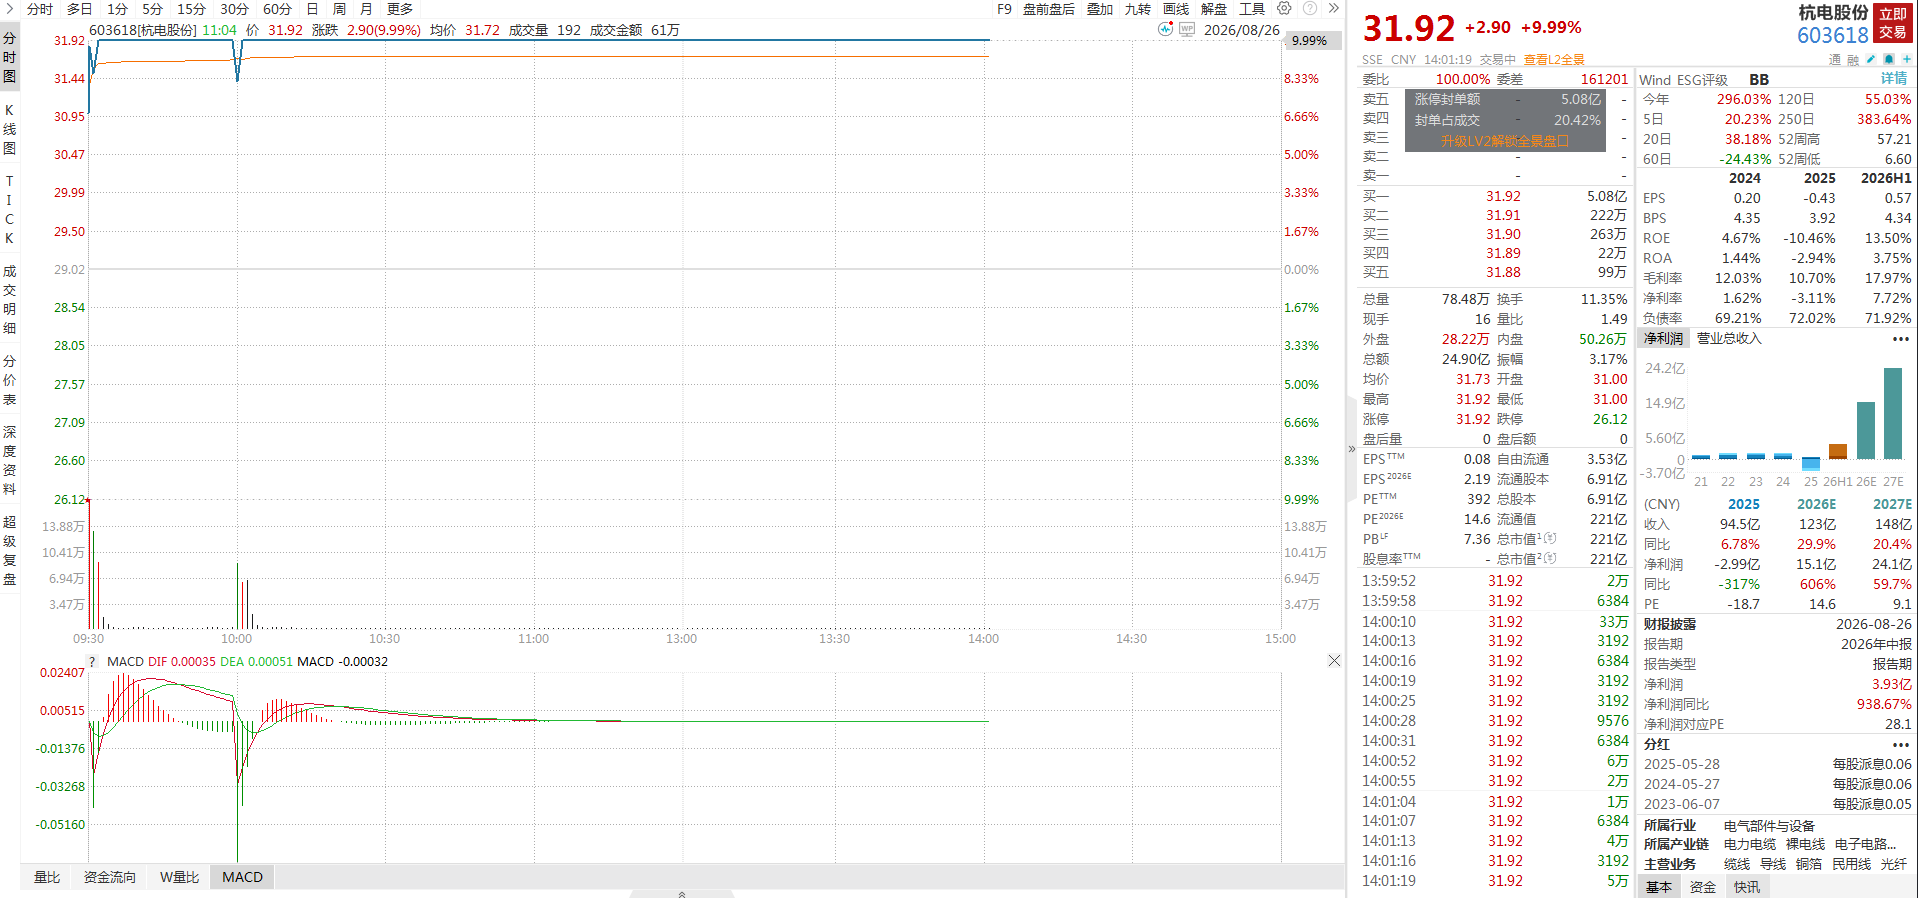Open the 快讯 news tab

[x=1747, y=887]
